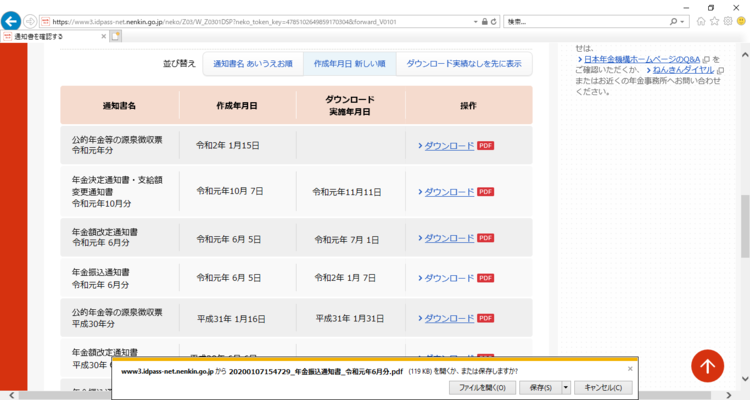Expand the 保存 button dropdown arrow
The image size is (750, 400).
tap(566, 387)
